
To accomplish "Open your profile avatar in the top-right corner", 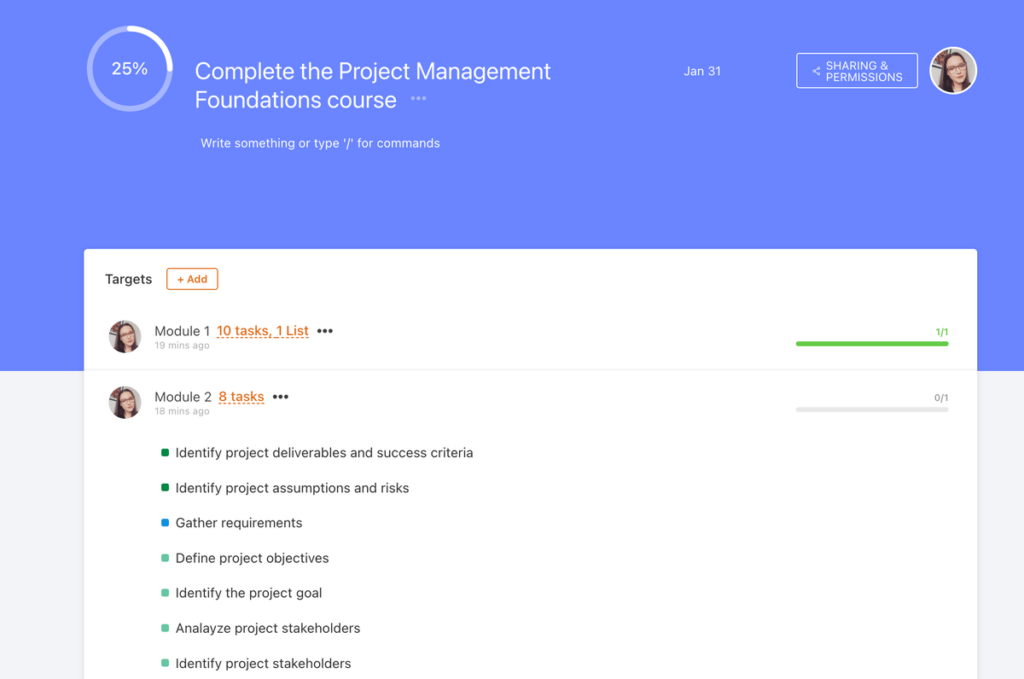I will 952,70.
